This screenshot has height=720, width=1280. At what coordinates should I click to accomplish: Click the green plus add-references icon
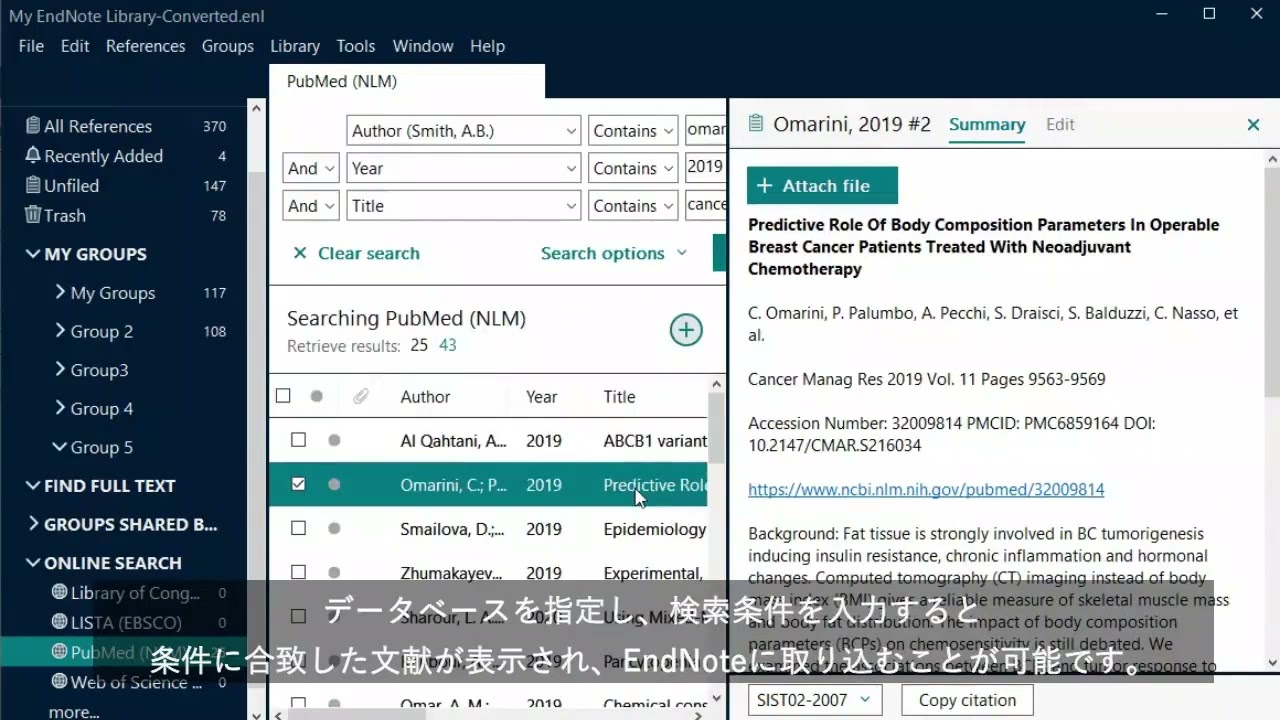tap(686, 330)
